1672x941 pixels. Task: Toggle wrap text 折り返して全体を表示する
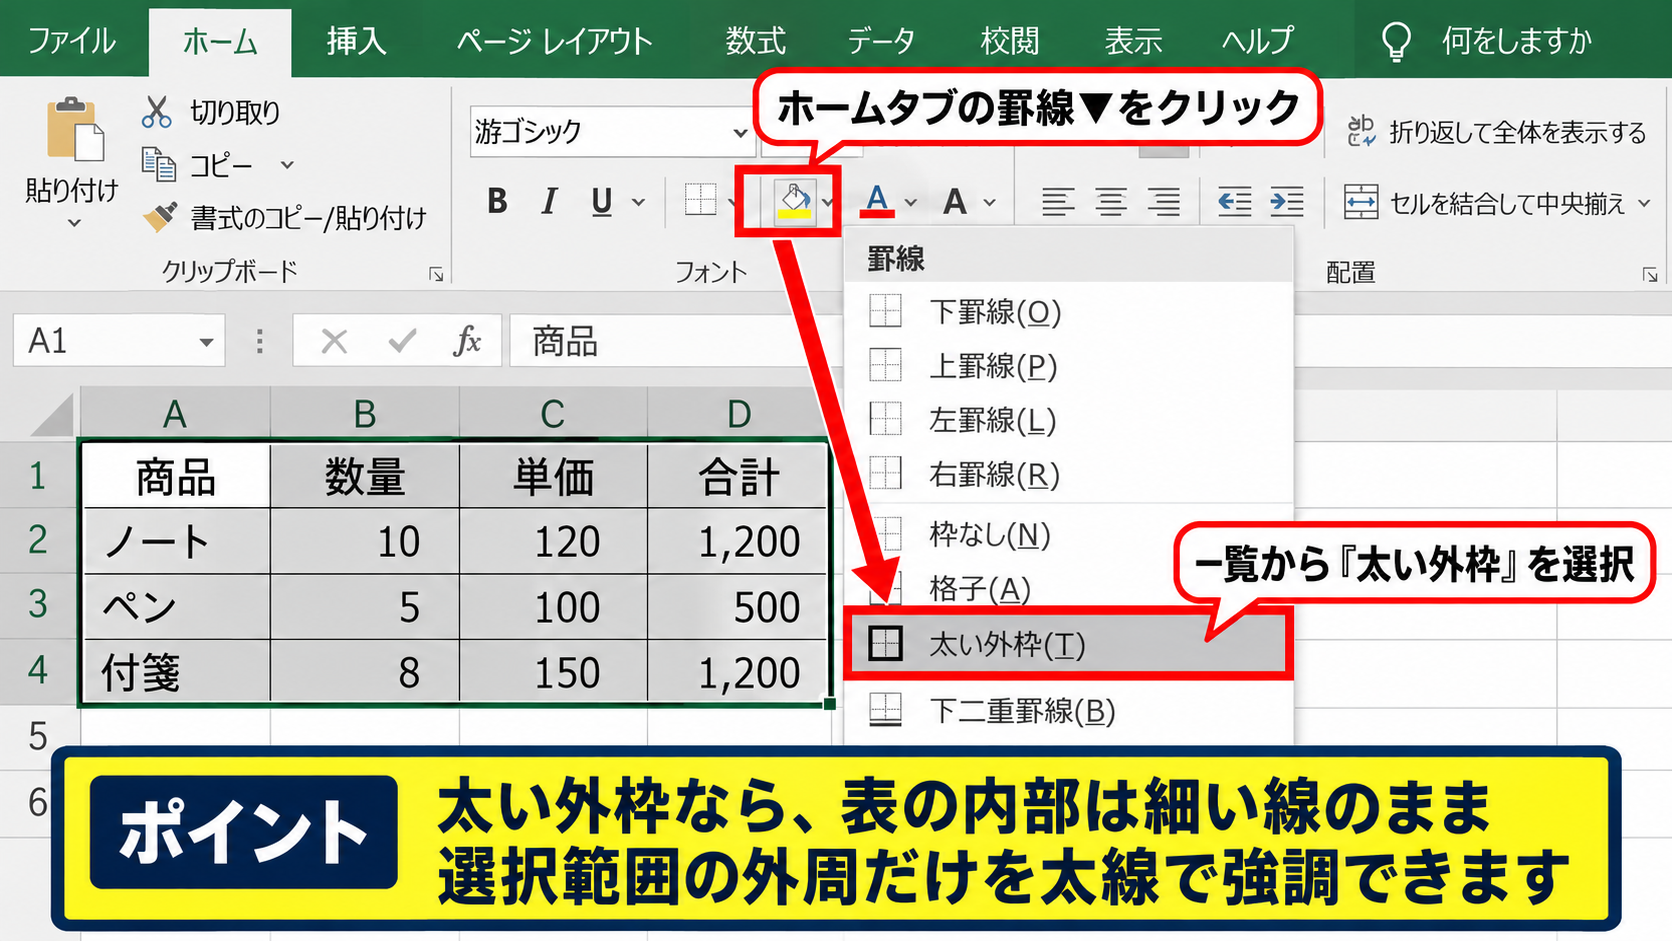click(1496, 132)
